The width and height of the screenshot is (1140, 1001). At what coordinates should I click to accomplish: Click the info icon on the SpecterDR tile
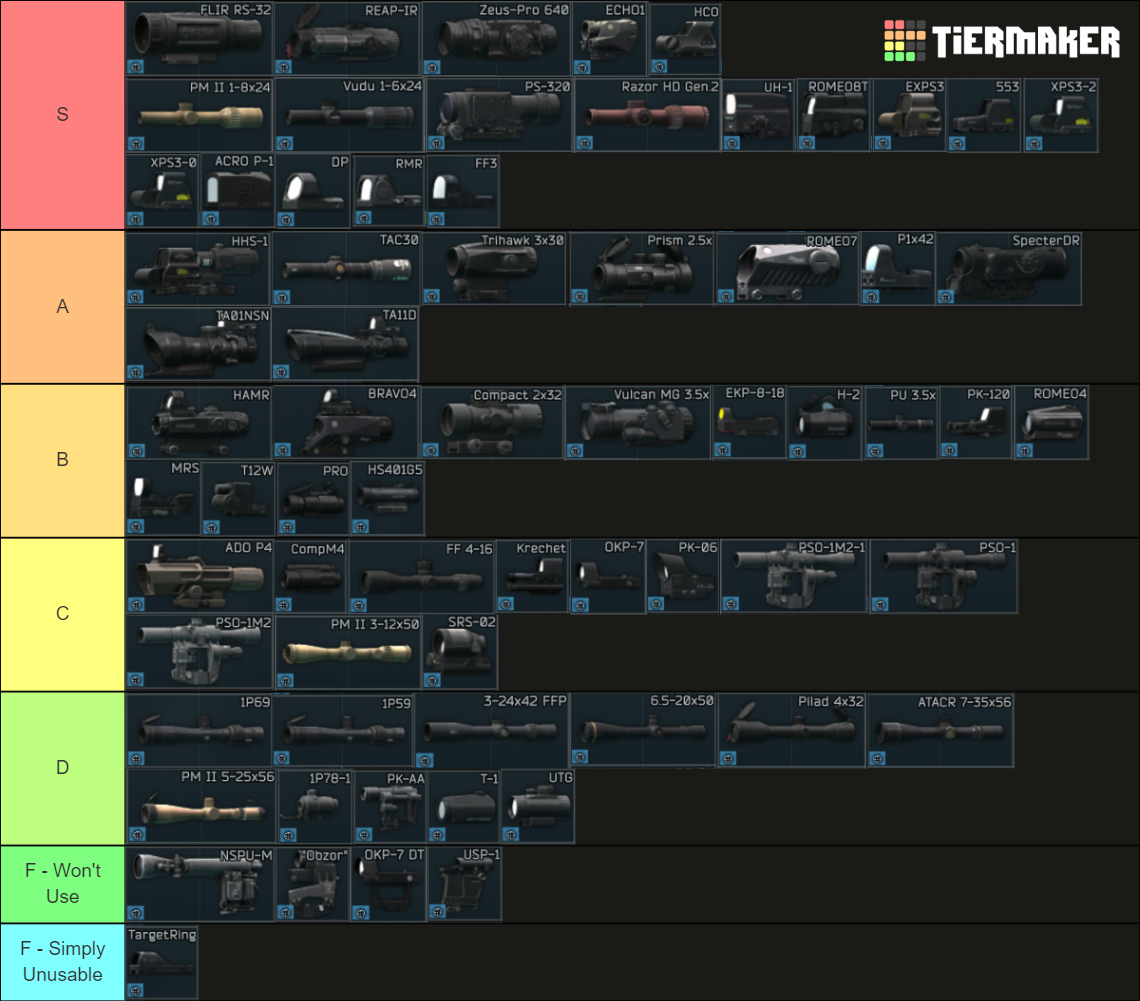coord(944,295)
